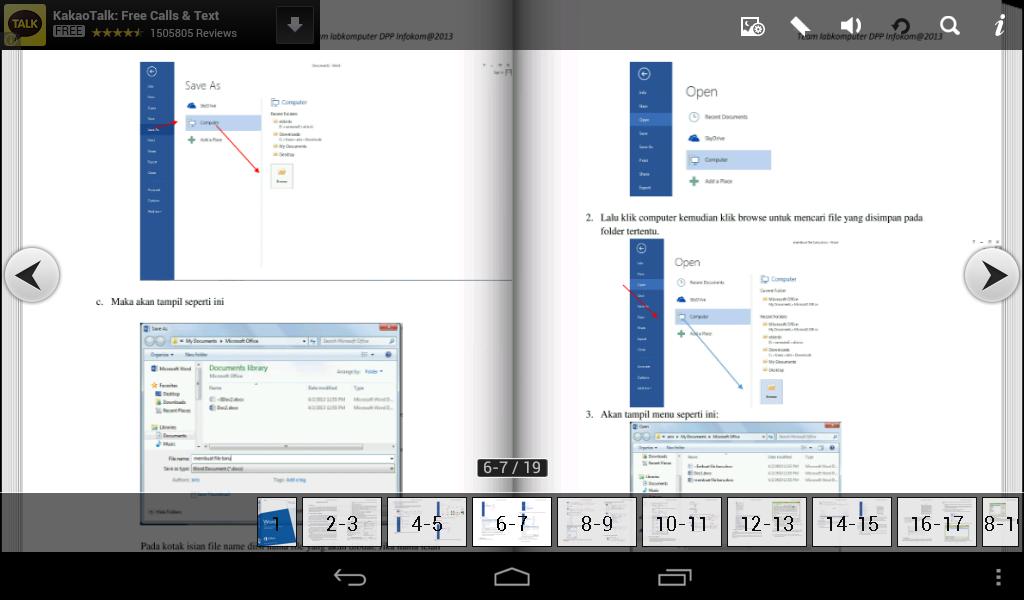Open search with the magnifier icon
The width and height of the screenshot is (1024, 600).
[949, 26]
